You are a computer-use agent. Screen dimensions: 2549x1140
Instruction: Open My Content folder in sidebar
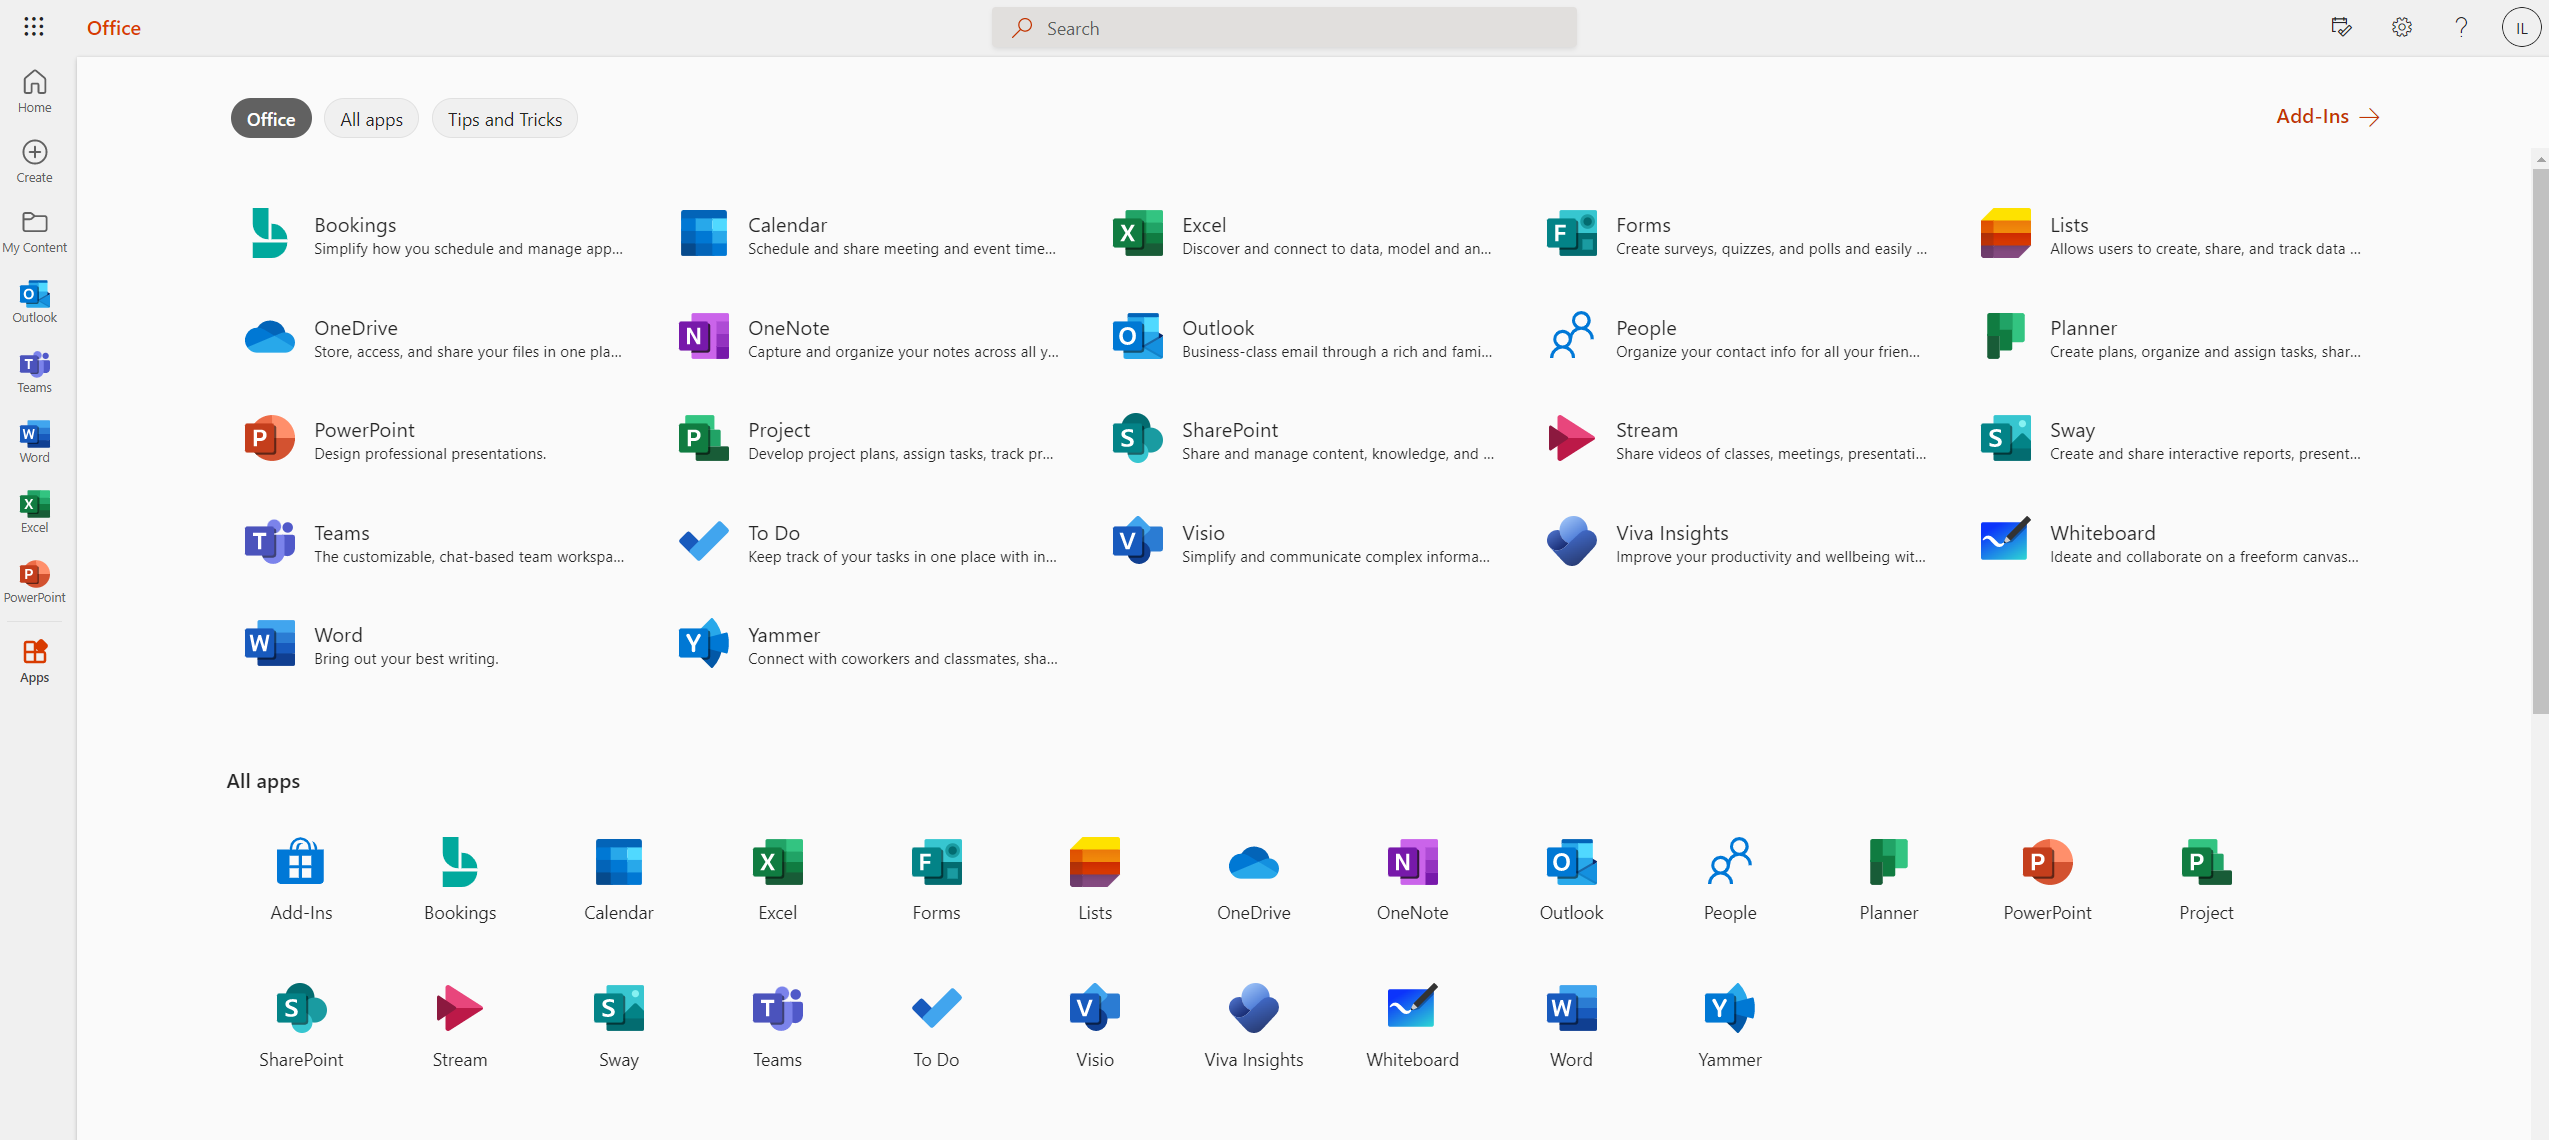pyautogui.click(x=35, y=231)
